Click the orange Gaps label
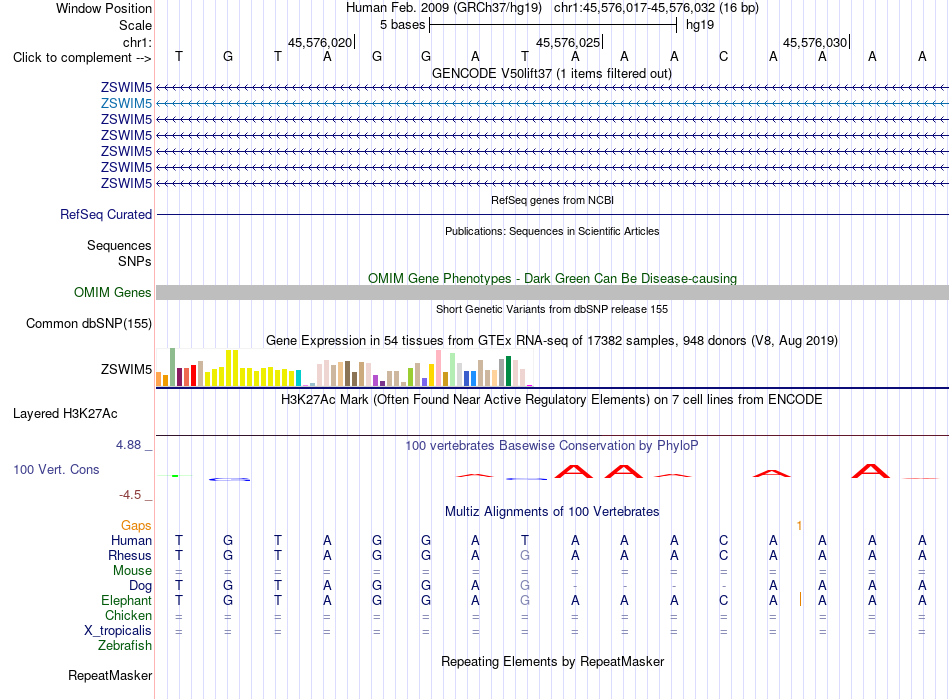This screenshot has width=950, height=699. (x=136, y=526)
